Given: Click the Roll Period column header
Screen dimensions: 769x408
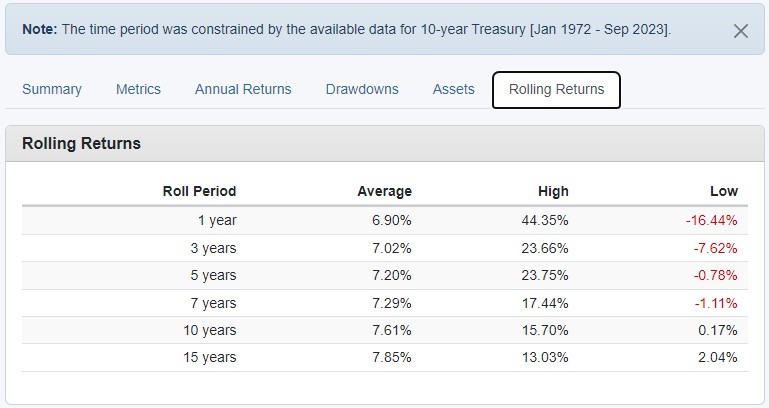Looking at the screenshot, I should tap(199, 191).
